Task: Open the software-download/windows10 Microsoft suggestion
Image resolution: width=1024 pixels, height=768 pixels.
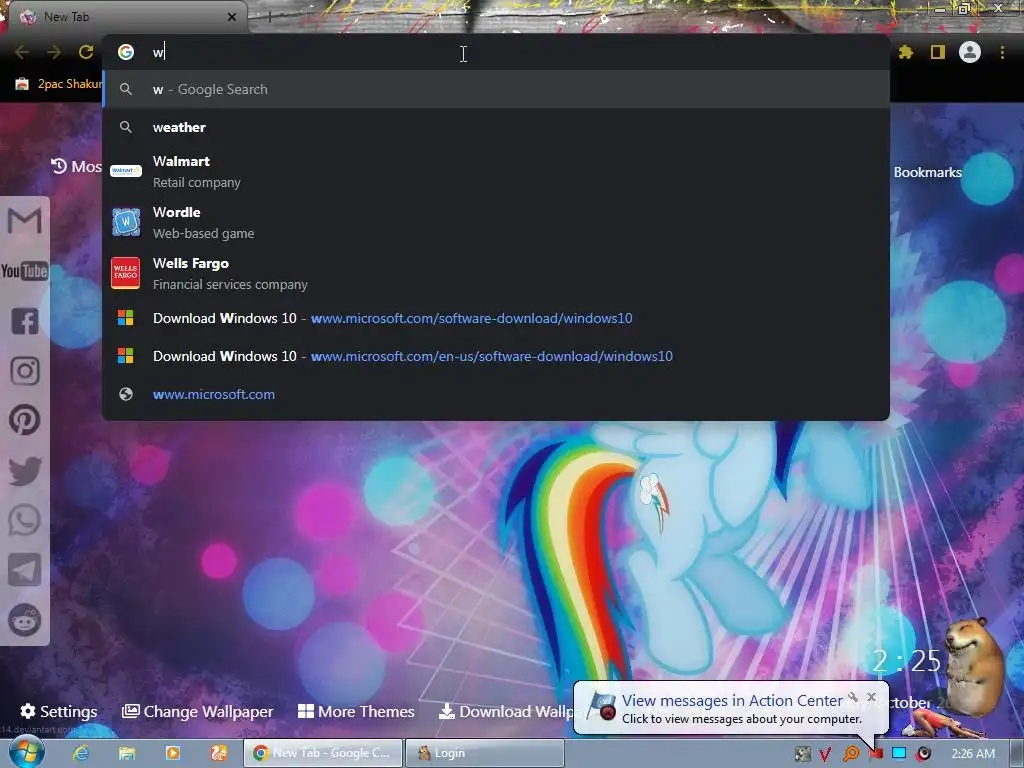Action: click(496, 318)
